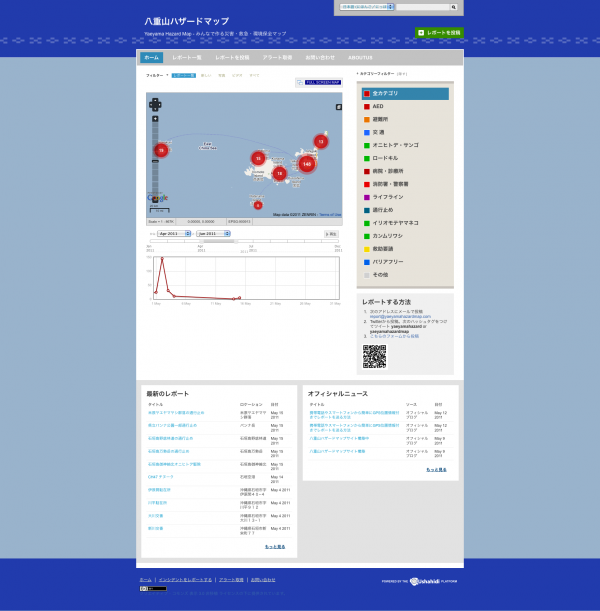Filter the map by 交通 category

[405, 132]
